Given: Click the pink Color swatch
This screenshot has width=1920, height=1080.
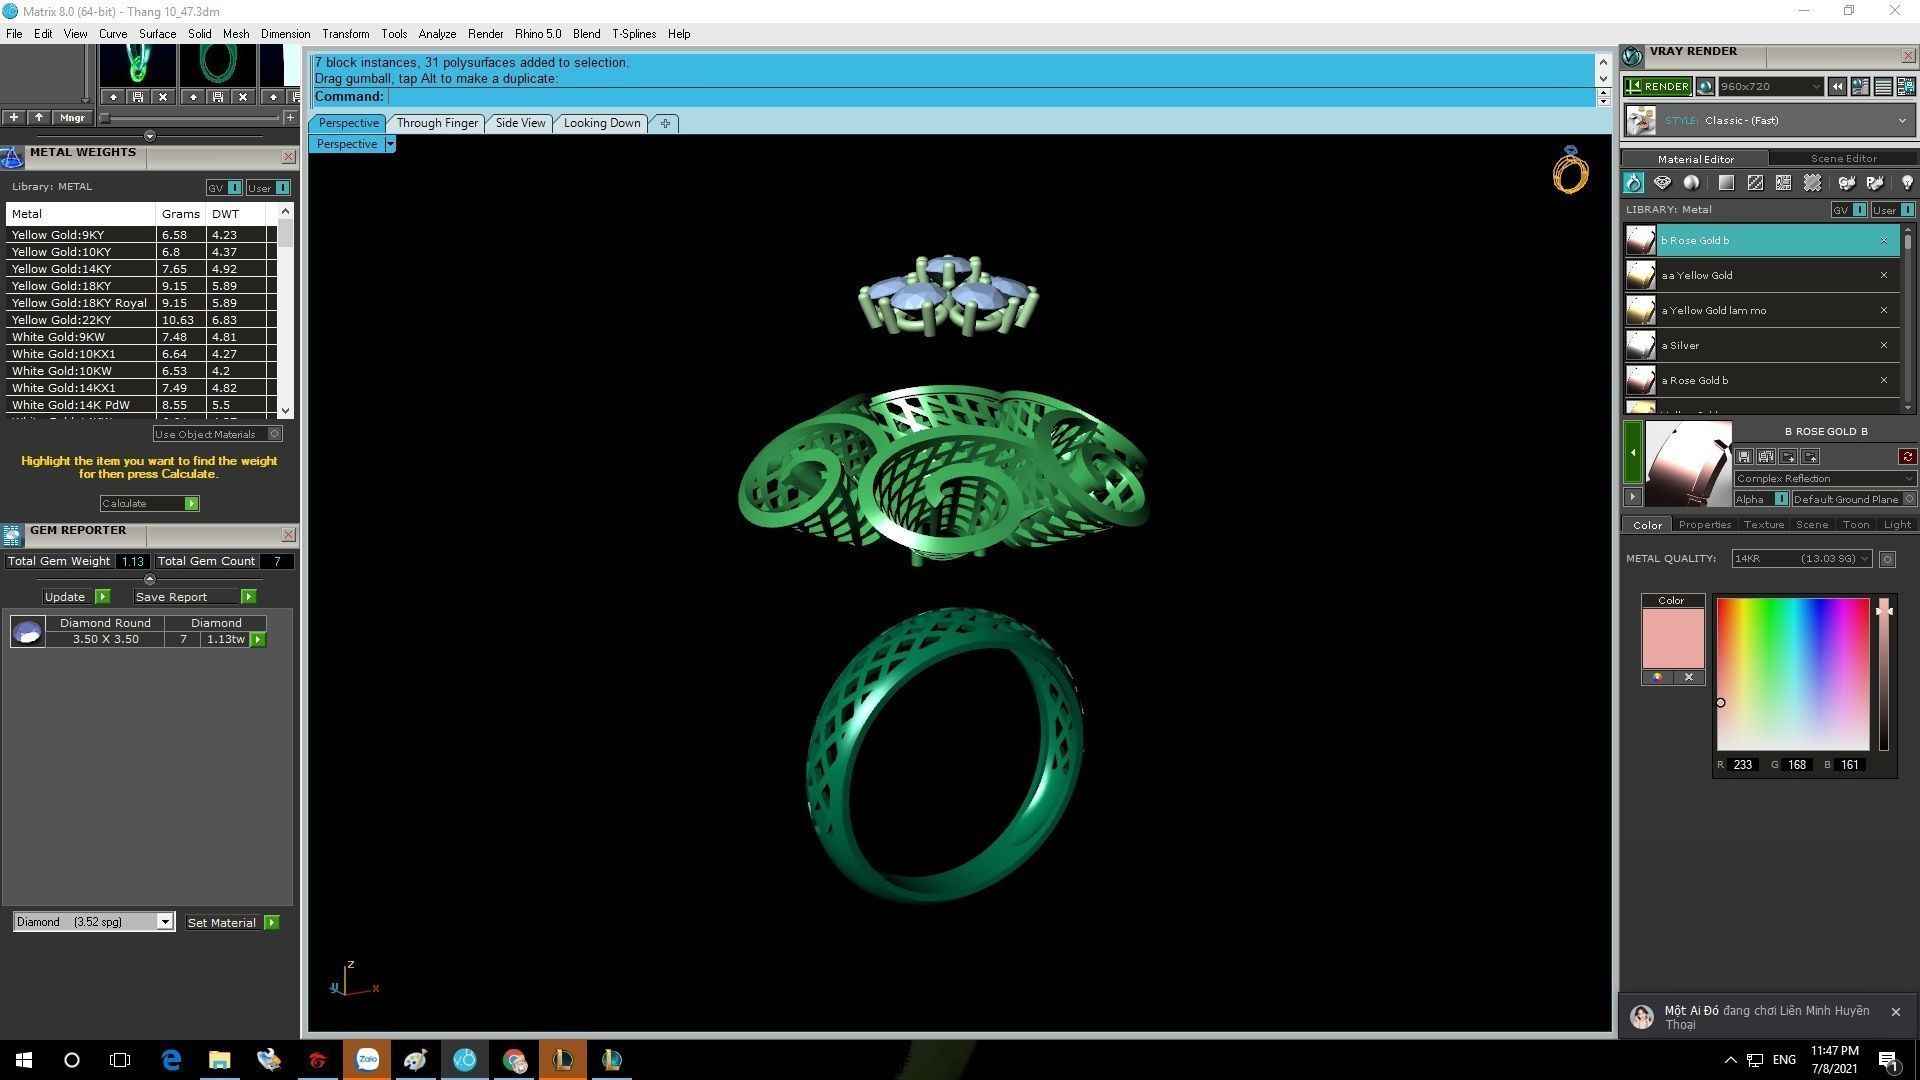Looking at the screenshot, I should [x=1673, y=638].
